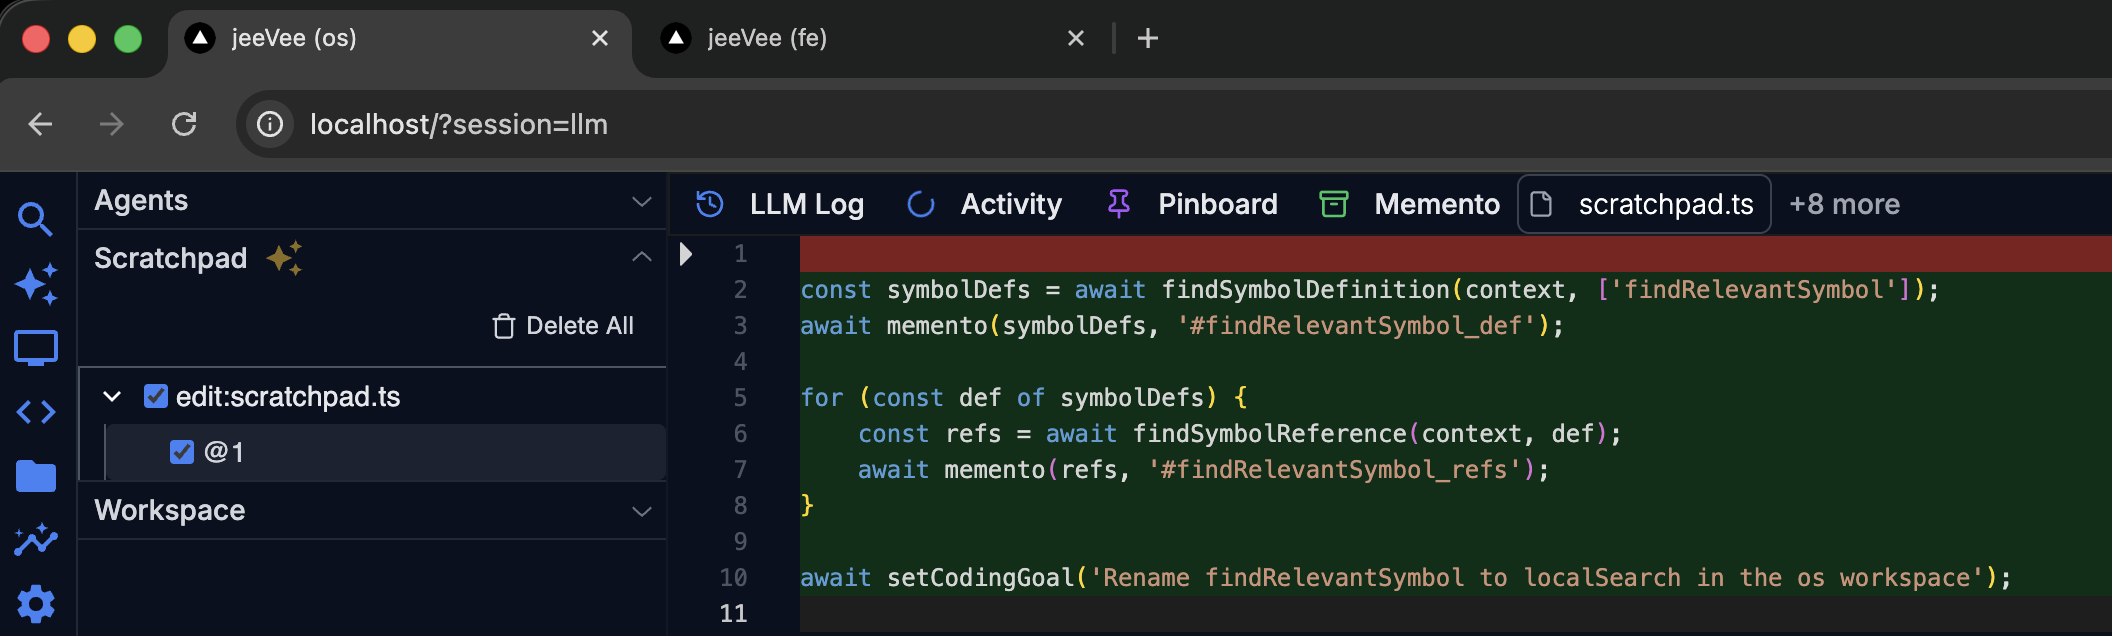Image resolution: width=2112 pixels, height=636 pixels.
Task: Open the folder icon in the sidebar
Action: (36, 476)
